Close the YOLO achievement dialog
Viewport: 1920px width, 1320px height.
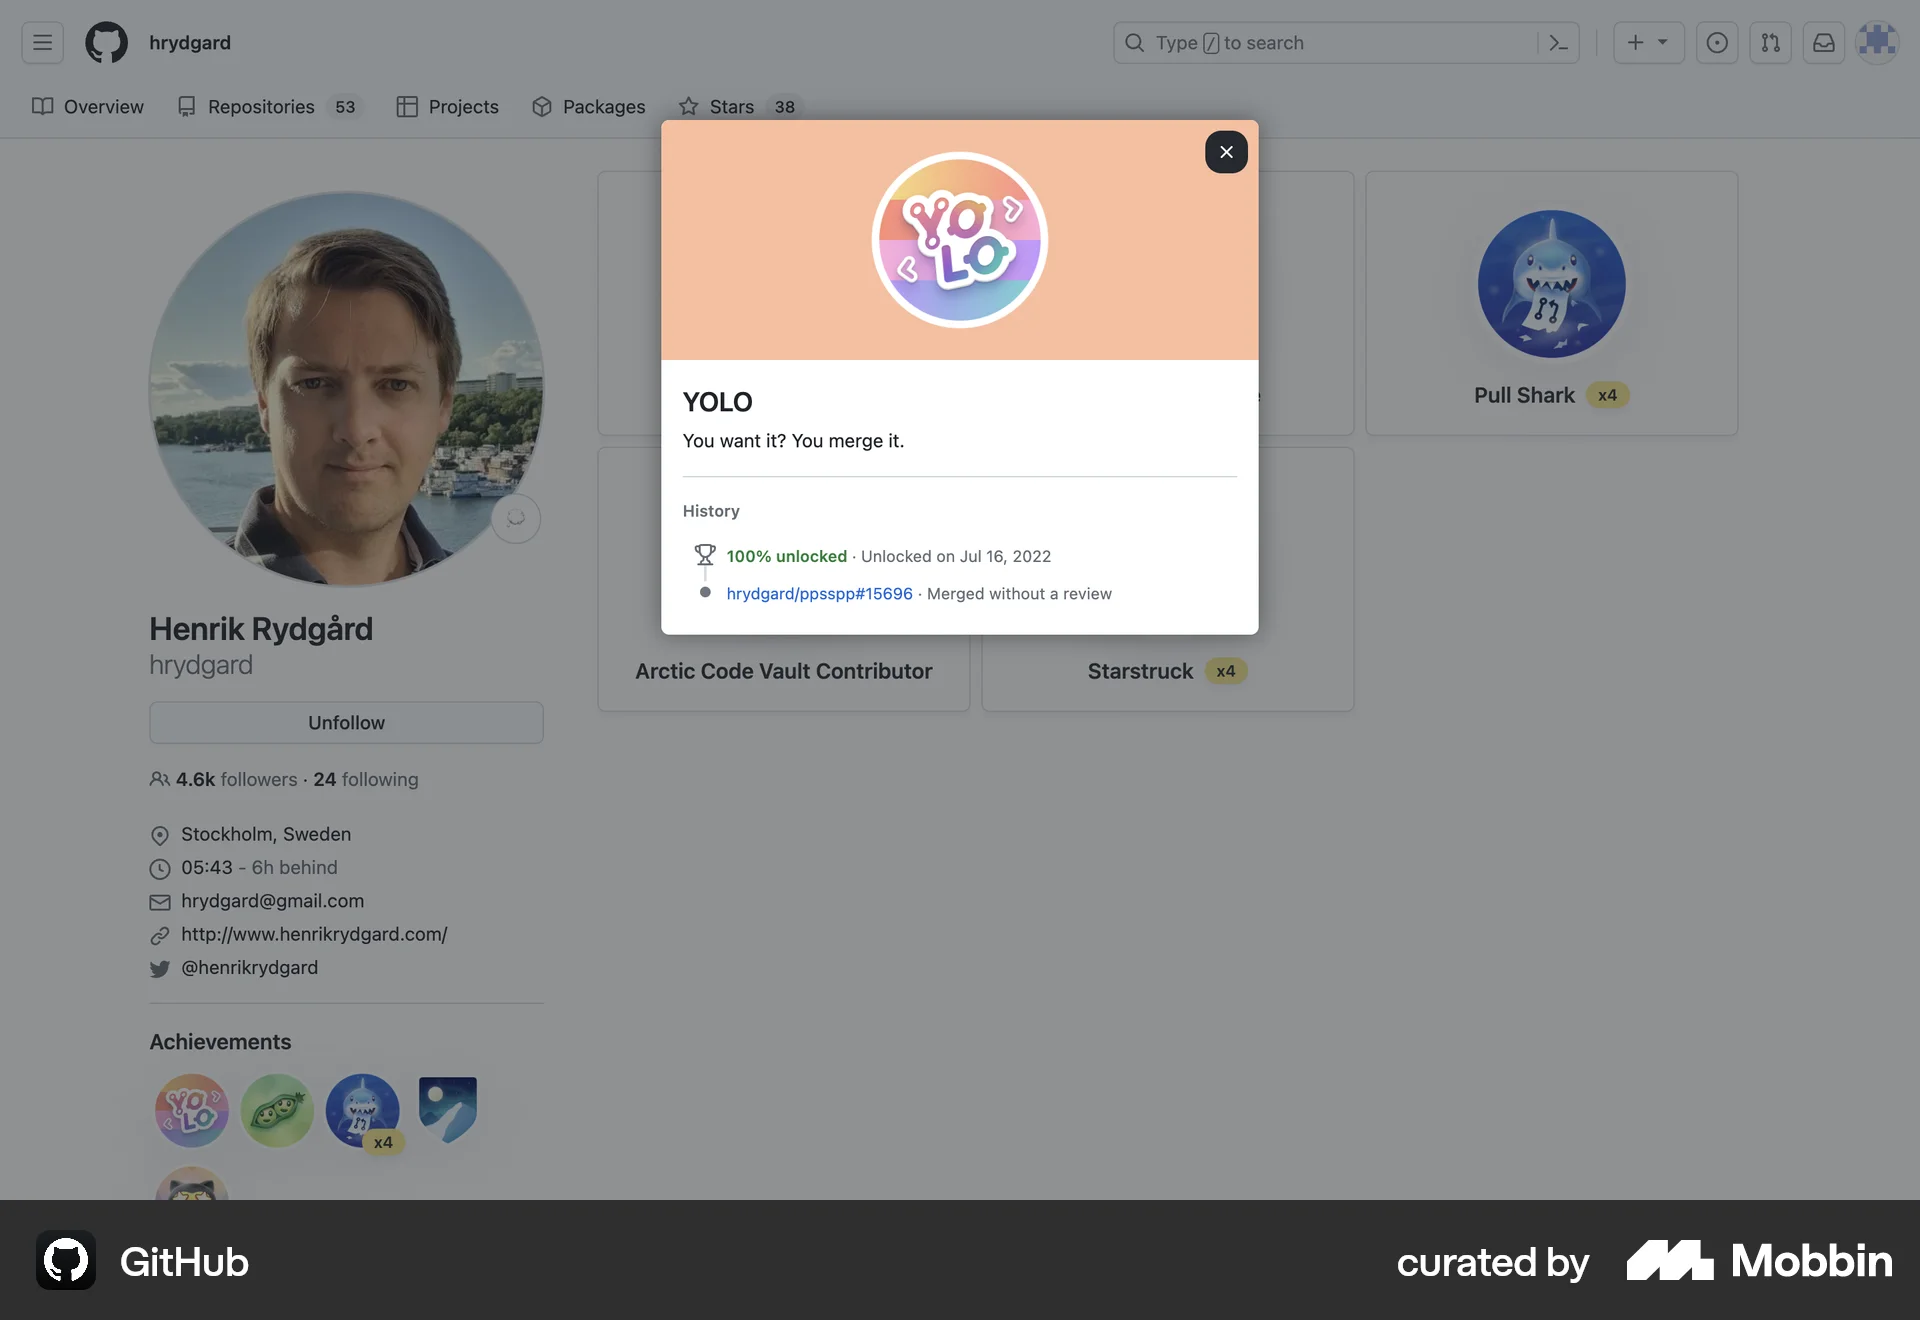tap(1226, 152)
